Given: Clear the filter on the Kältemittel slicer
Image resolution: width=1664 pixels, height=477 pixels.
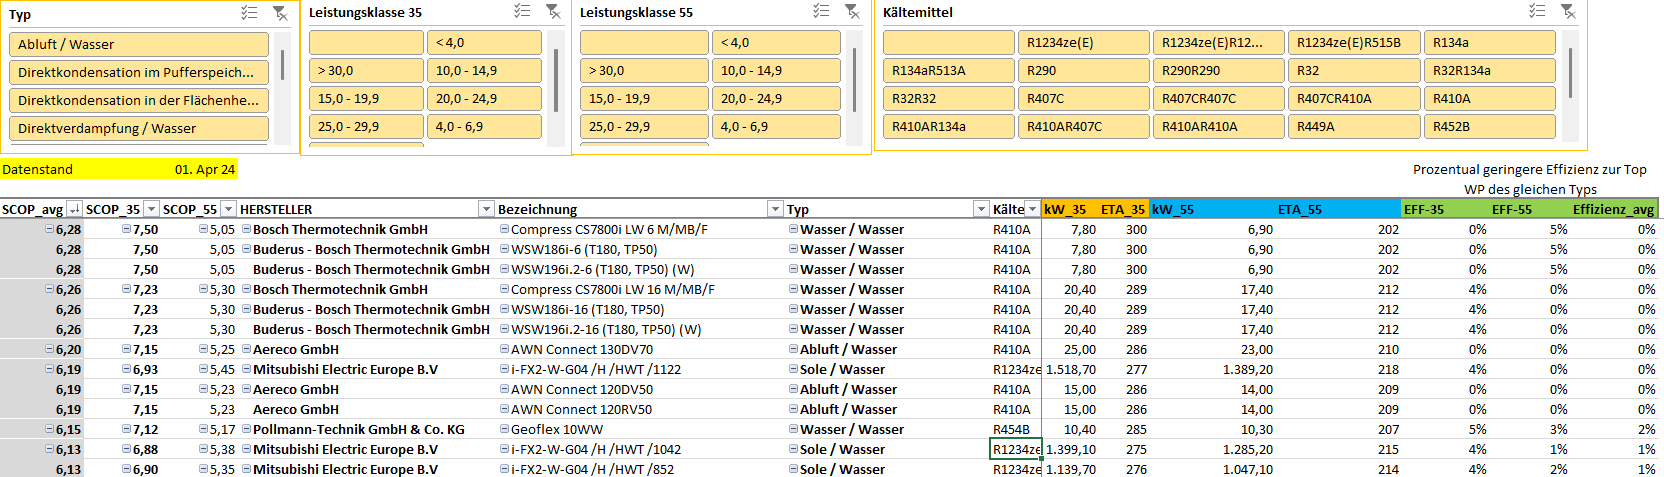Looking at the screenshot, I should click(1568, 11).
